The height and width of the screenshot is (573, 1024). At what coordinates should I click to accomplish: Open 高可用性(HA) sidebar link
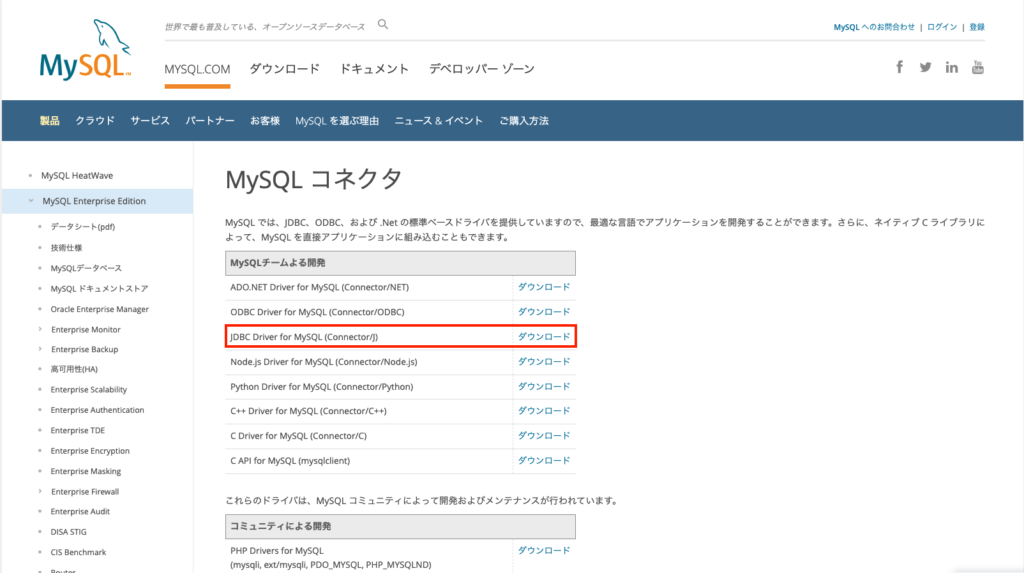click(74, 369)
